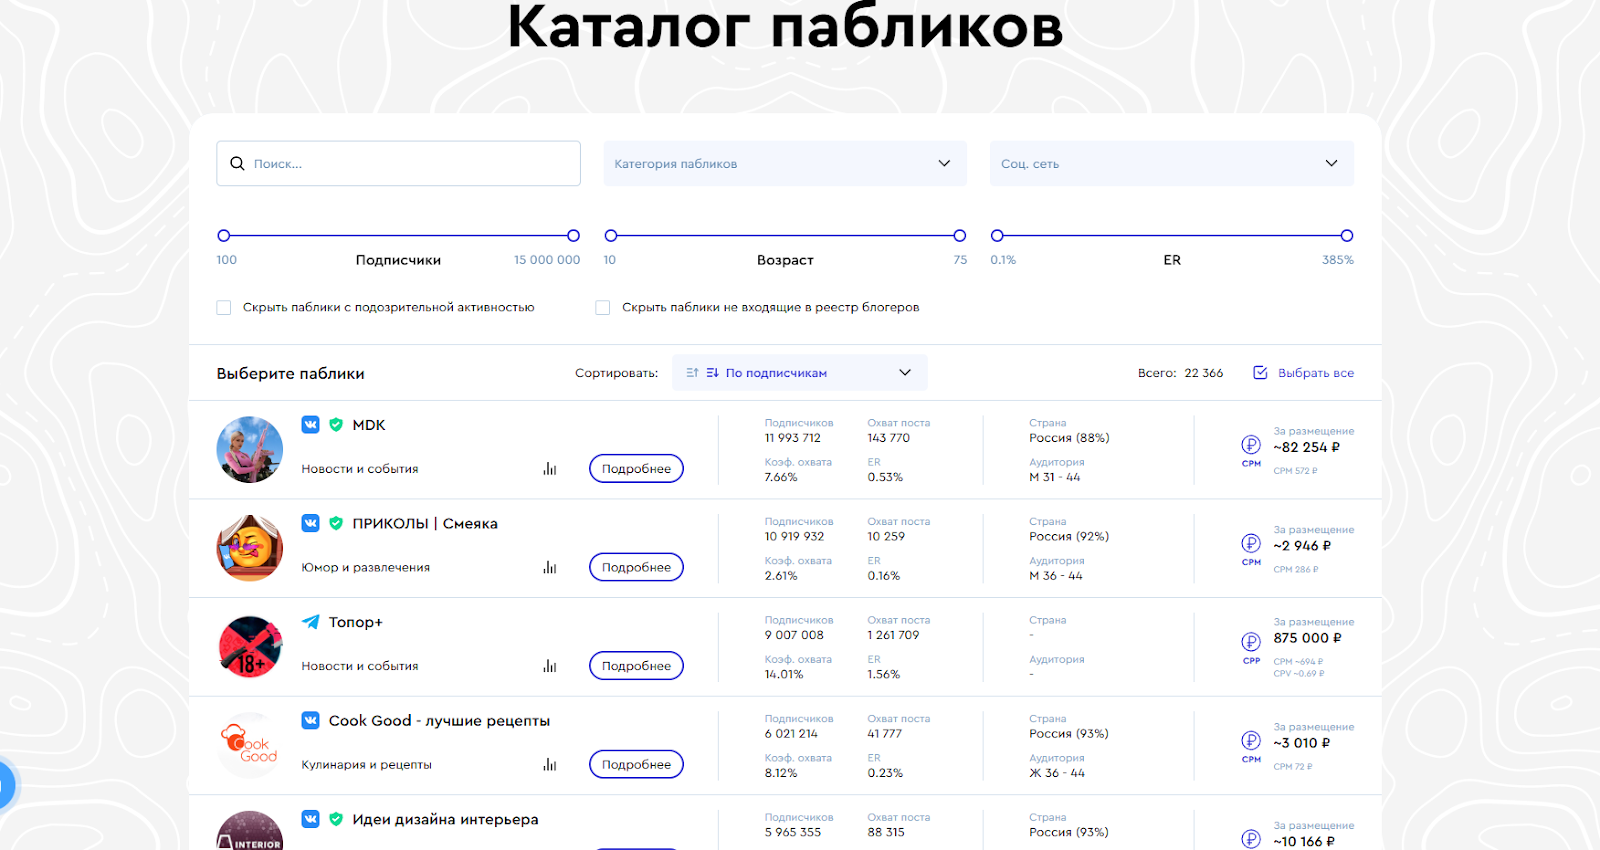Open the MDK public title

click(x=369, y=425)
